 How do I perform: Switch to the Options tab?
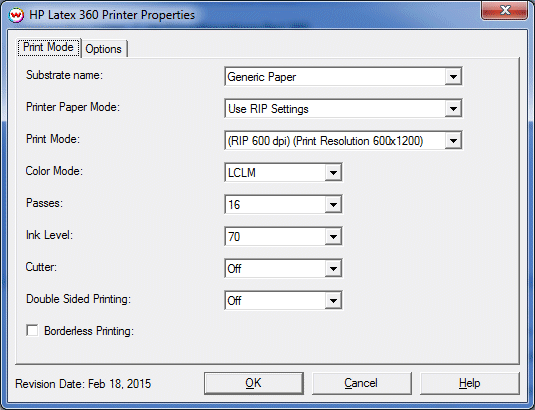(x=104, y=49)
